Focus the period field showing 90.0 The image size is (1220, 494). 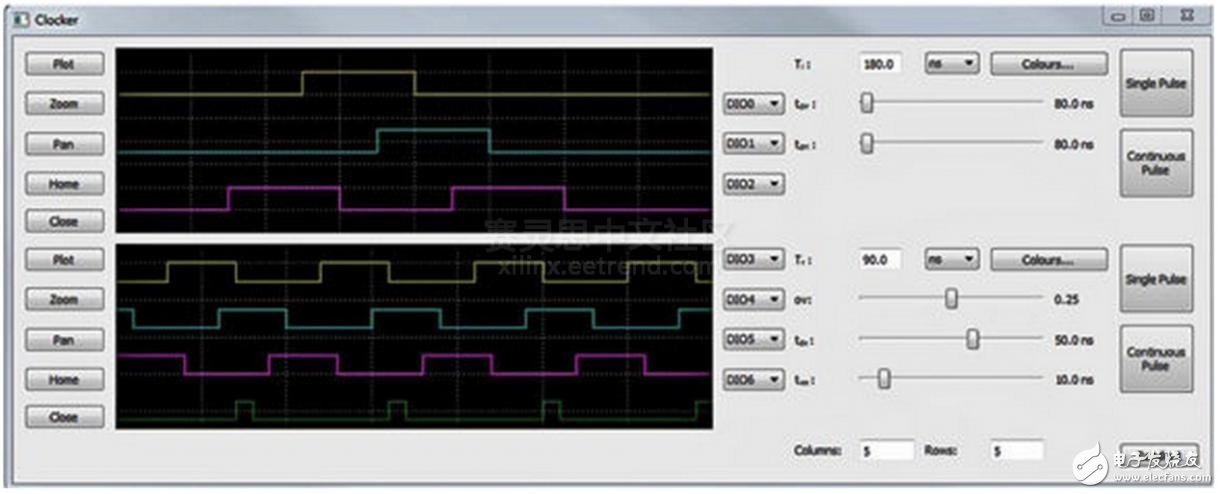pos(880,260)
